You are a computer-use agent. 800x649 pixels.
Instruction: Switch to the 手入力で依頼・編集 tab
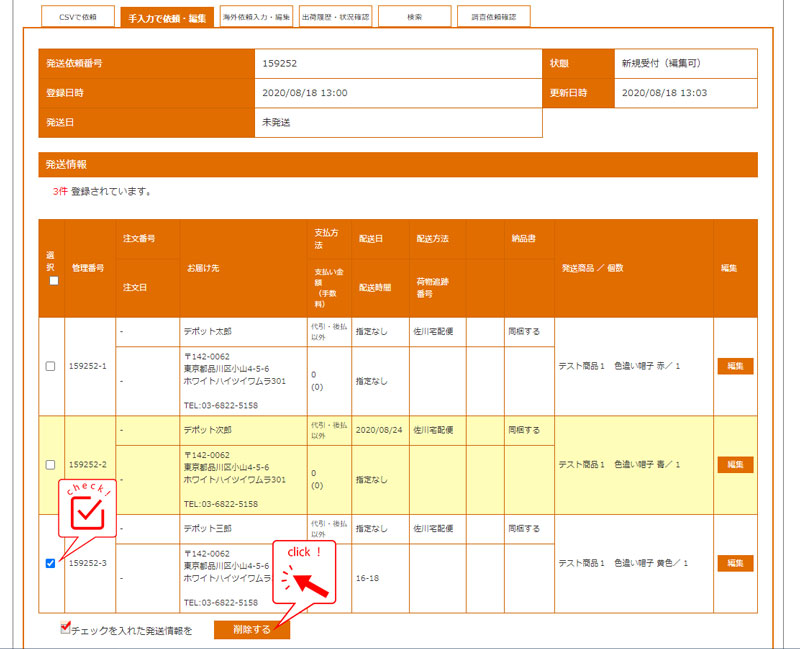pyautogui.click(x=167, y=18)
